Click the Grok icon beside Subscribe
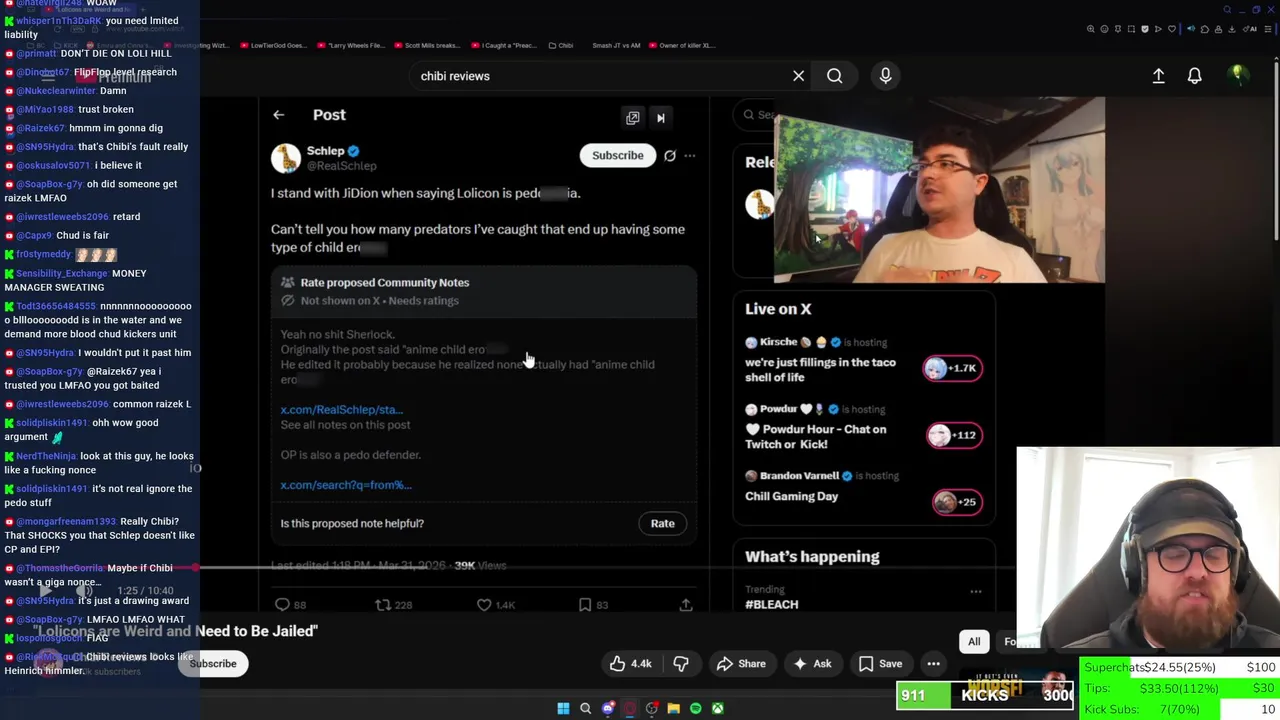 click(669, 156)
